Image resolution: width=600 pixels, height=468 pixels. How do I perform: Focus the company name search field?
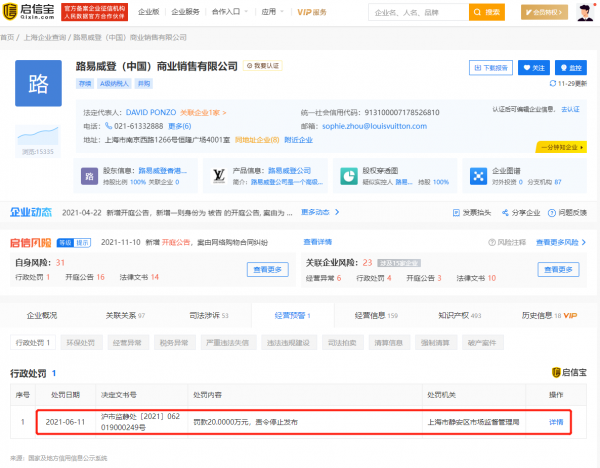pos(419,12)
